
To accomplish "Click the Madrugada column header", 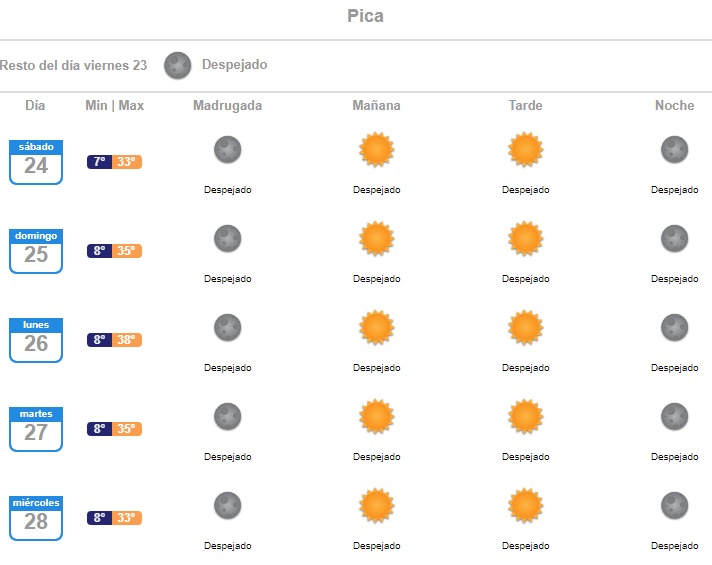I will click(228, 106).
